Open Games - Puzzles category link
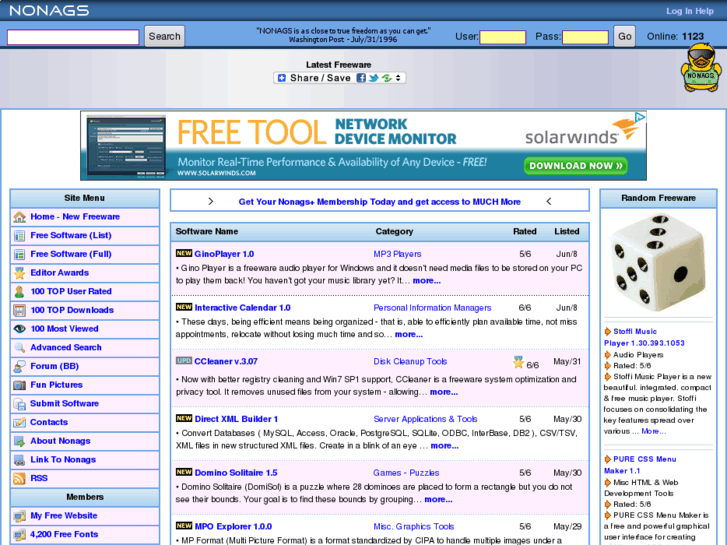 406,473
